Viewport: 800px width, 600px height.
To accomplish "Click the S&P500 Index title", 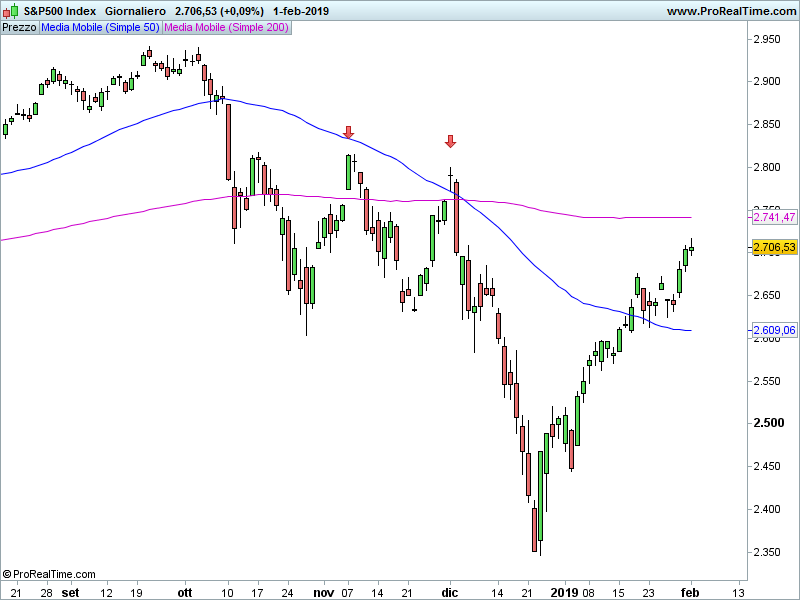I will (x=60, y=11).
